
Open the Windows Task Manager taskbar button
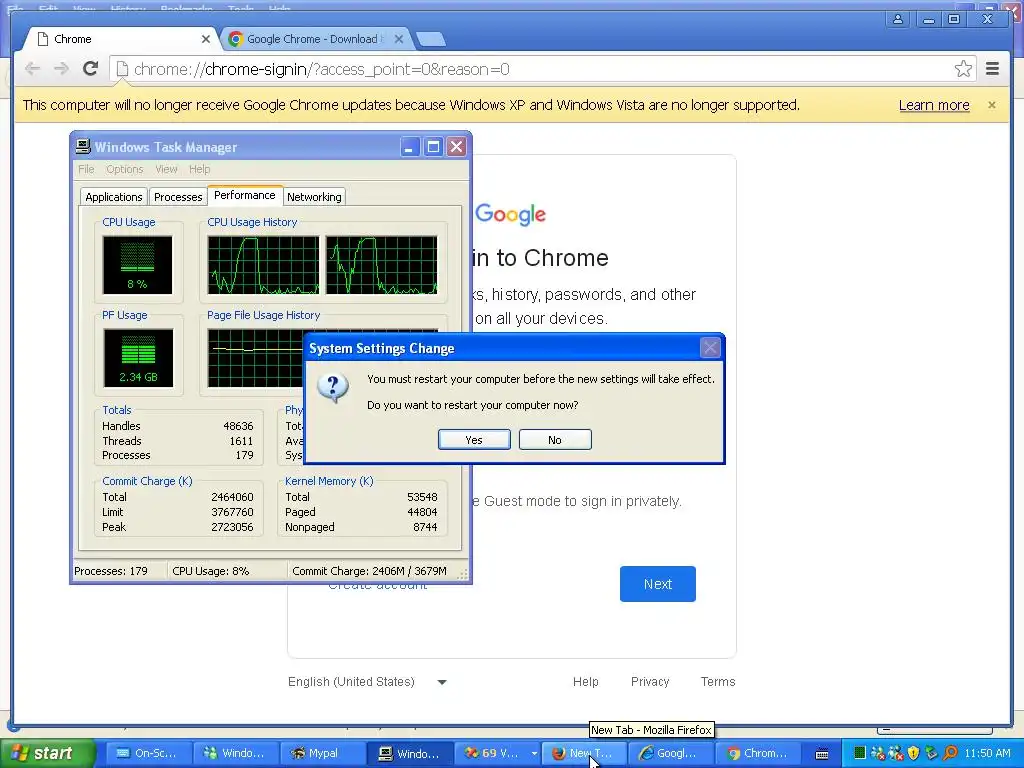point(410,753)
